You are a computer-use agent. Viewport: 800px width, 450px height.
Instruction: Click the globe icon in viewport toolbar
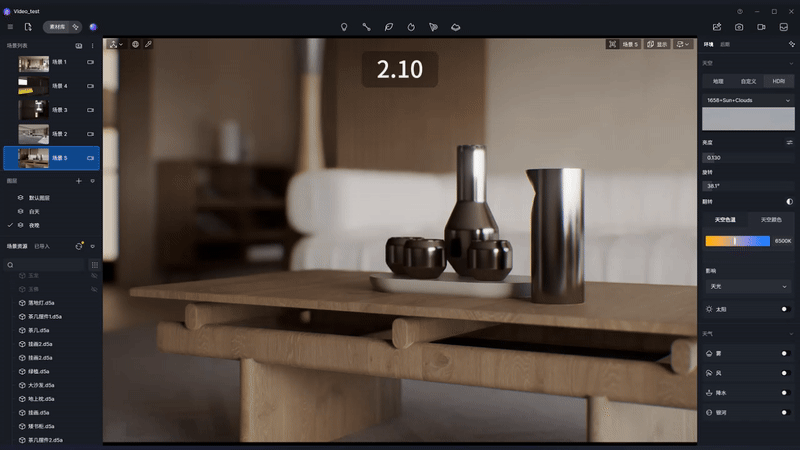point(135,44)
